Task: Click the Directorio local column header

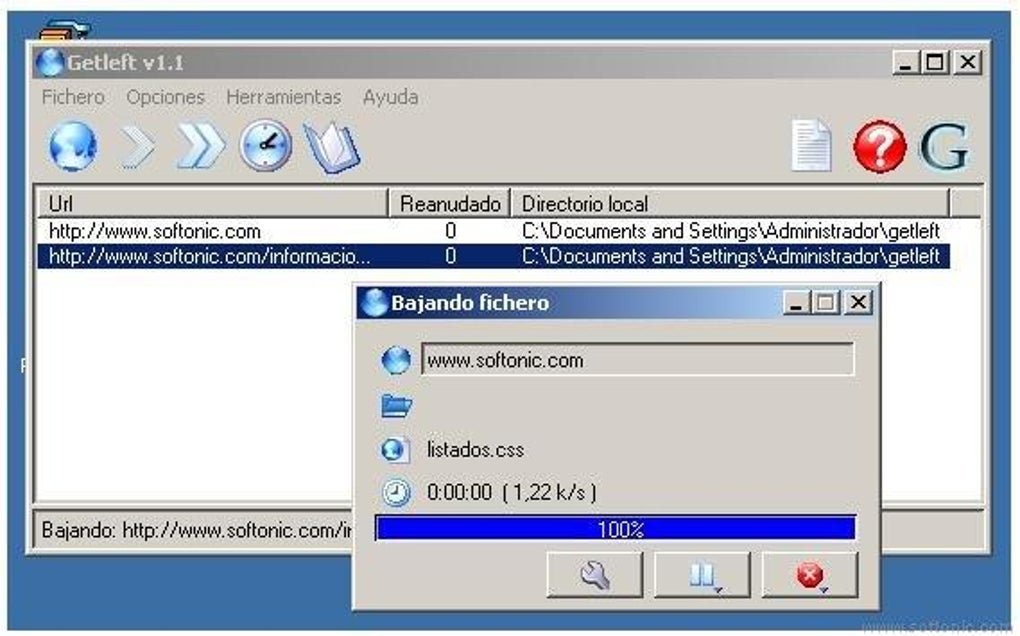Action: coord(731,204)
